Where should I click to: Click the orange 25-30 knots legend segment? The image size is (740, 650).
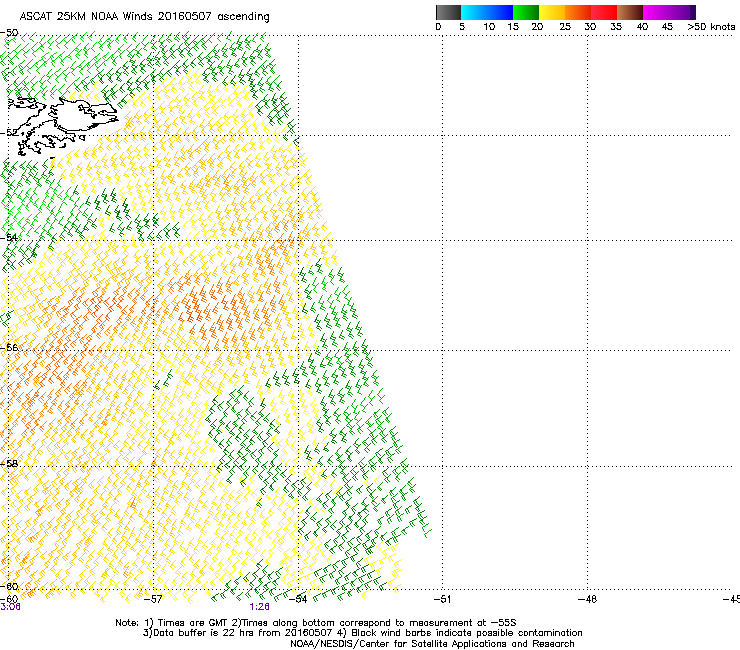pyautogui.click(x=578, y=12)
